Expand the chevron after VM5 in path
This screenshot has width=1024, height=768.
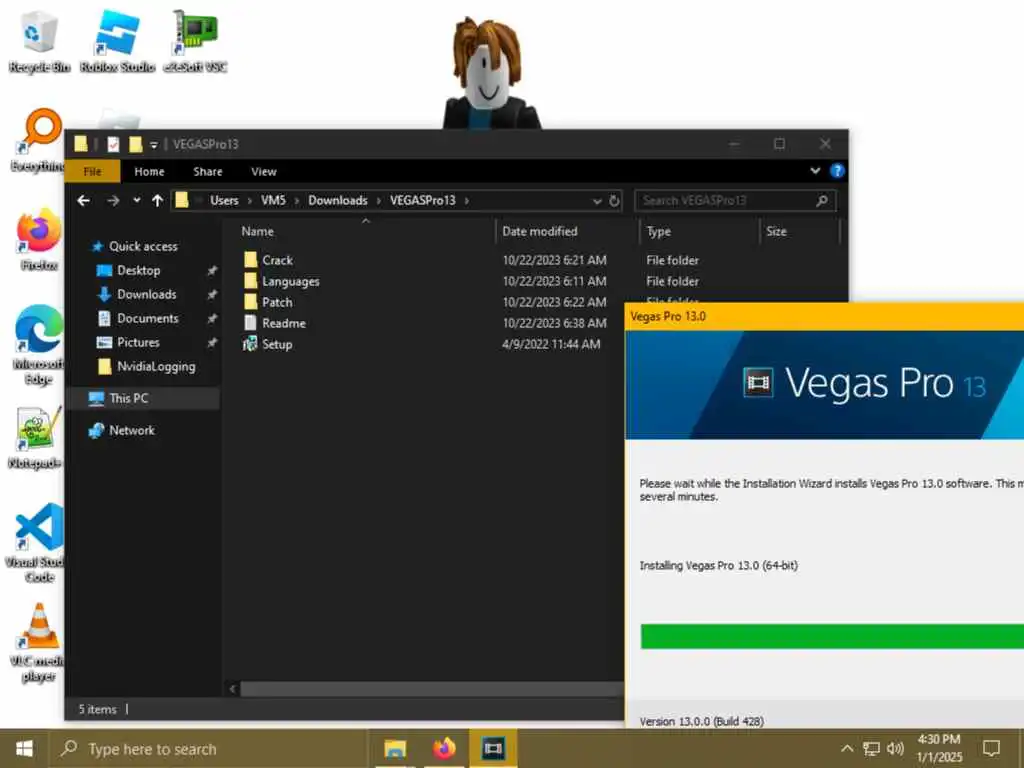coord(296,200)
